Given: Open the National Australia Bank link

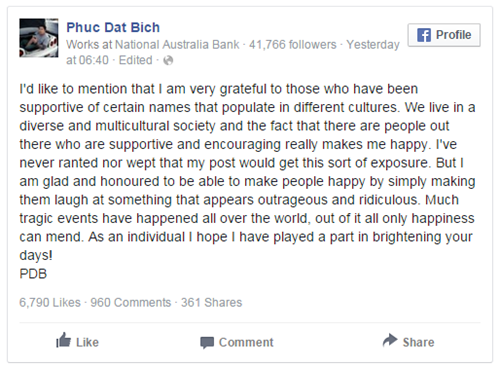Looking at the screenshot, I should (177, 44).
